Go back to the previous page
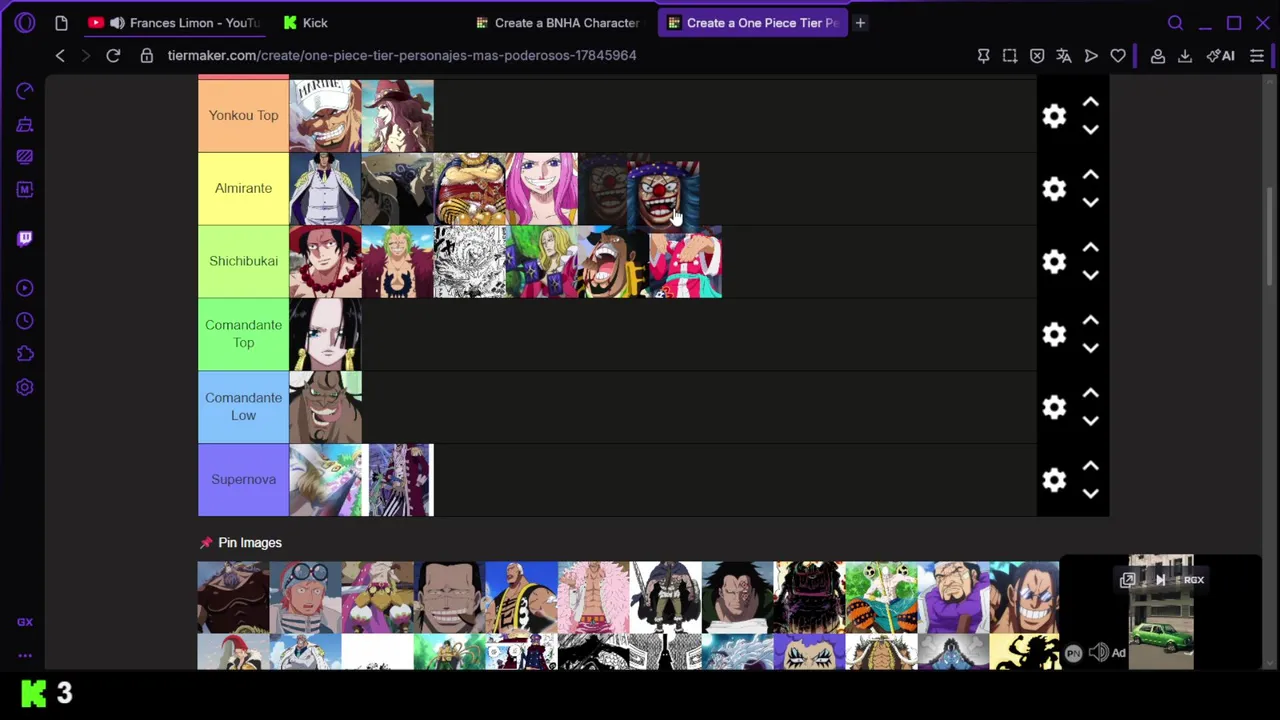1280x720 pixels. point(60,55)
